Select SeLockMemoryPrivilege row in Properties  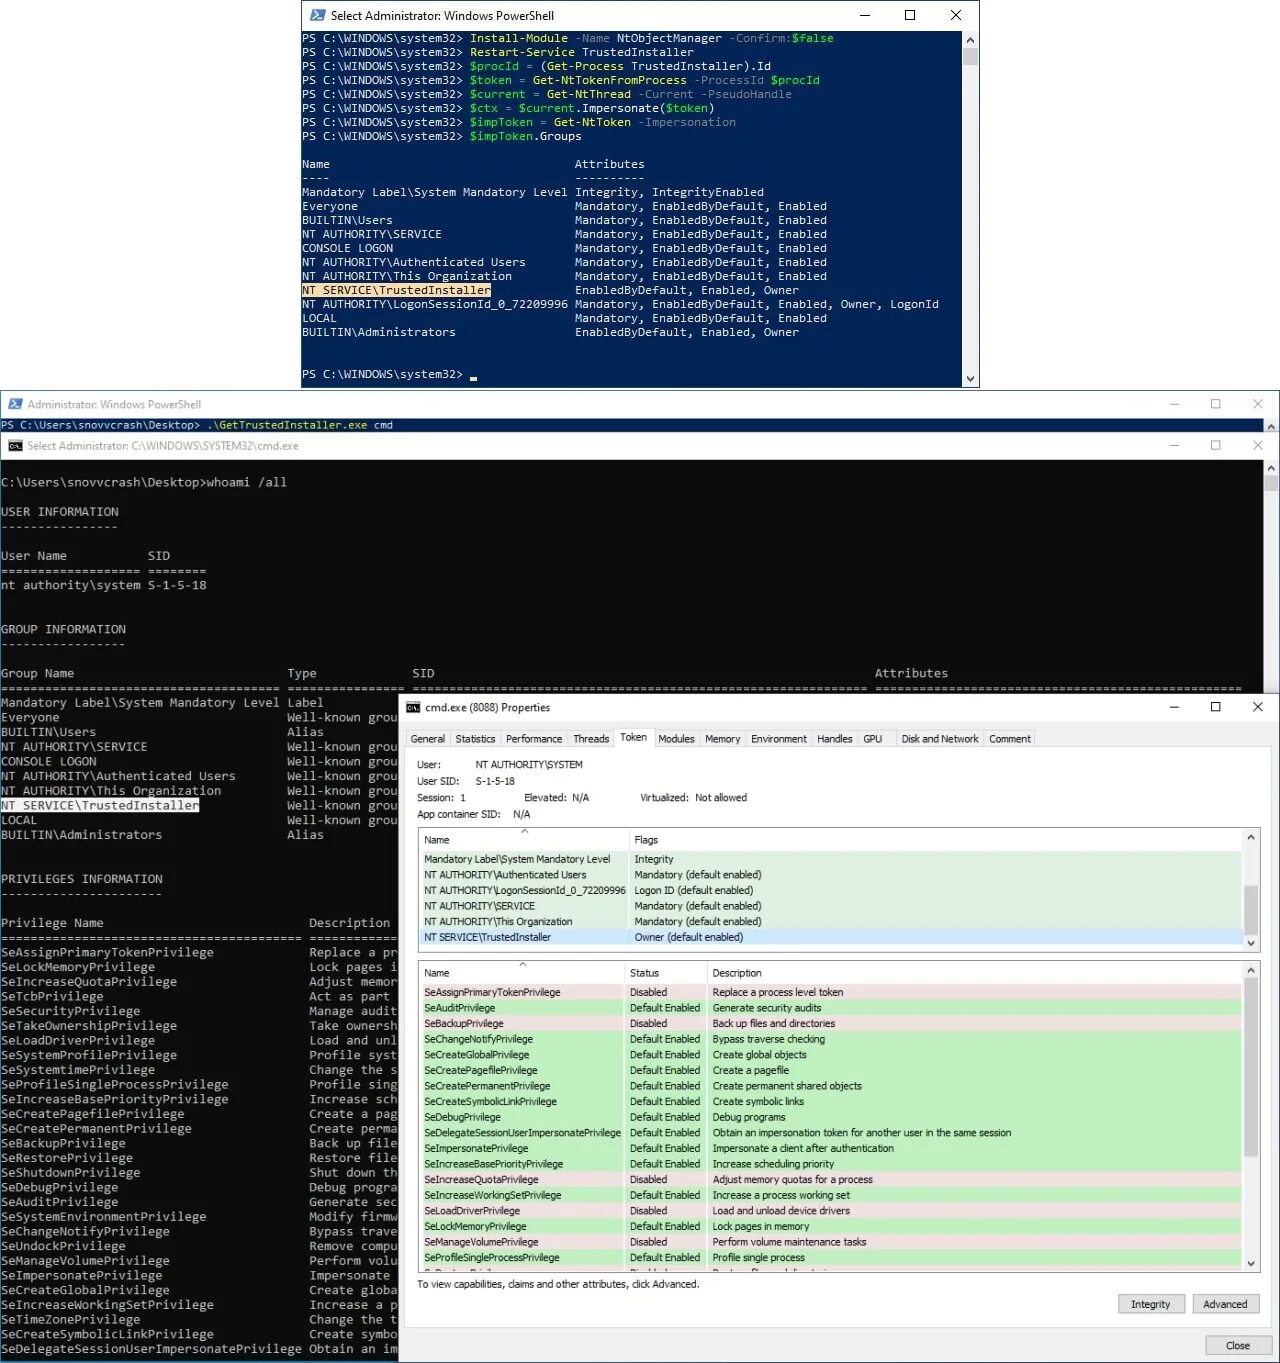(830, 1226)
